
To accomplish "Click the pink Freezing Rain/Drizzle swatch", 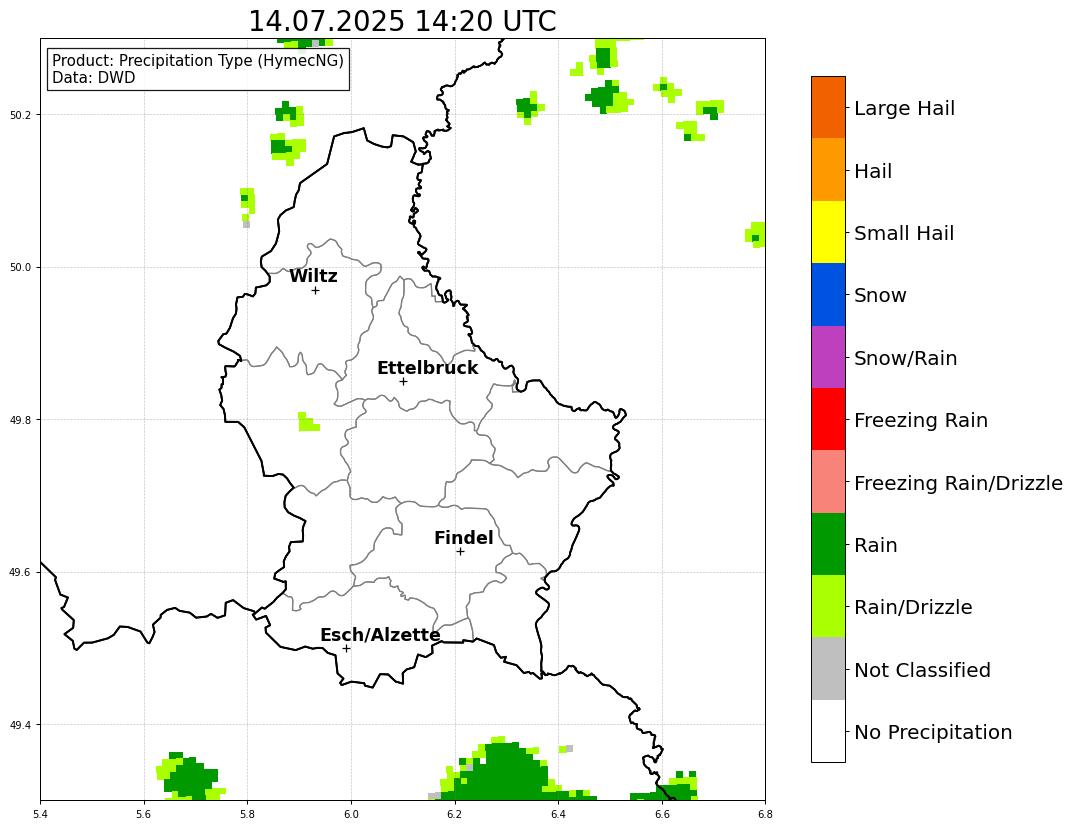I will pyautogui.click(x=828, y=481).
